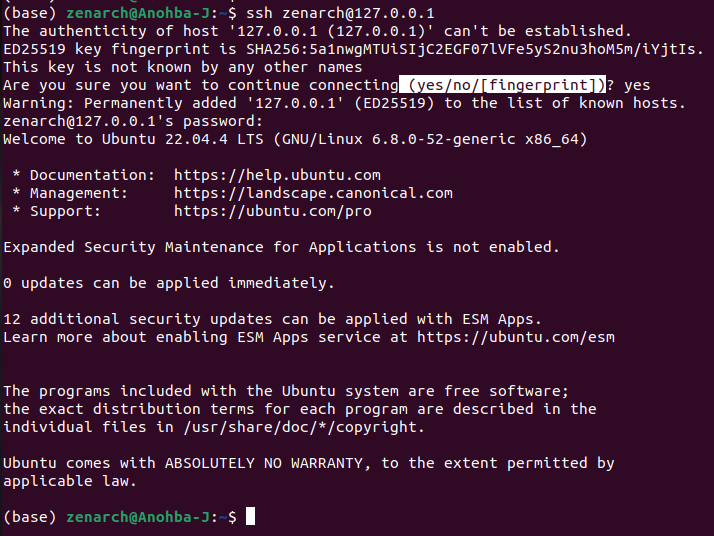The height and width of the screenshot is (536, 714).
Task: Click the https://help.ubuntu.com documentation link
Action: coord(277,175)
